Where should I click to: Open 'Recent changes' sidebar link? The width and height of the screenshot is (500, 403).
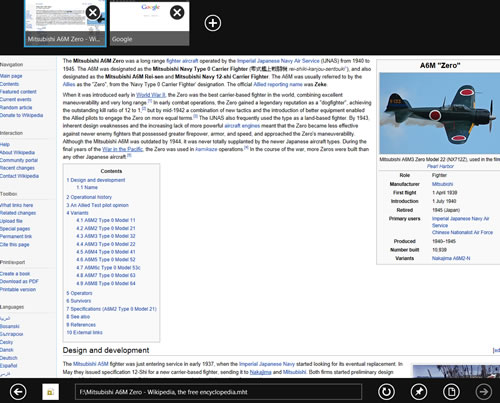17,168
